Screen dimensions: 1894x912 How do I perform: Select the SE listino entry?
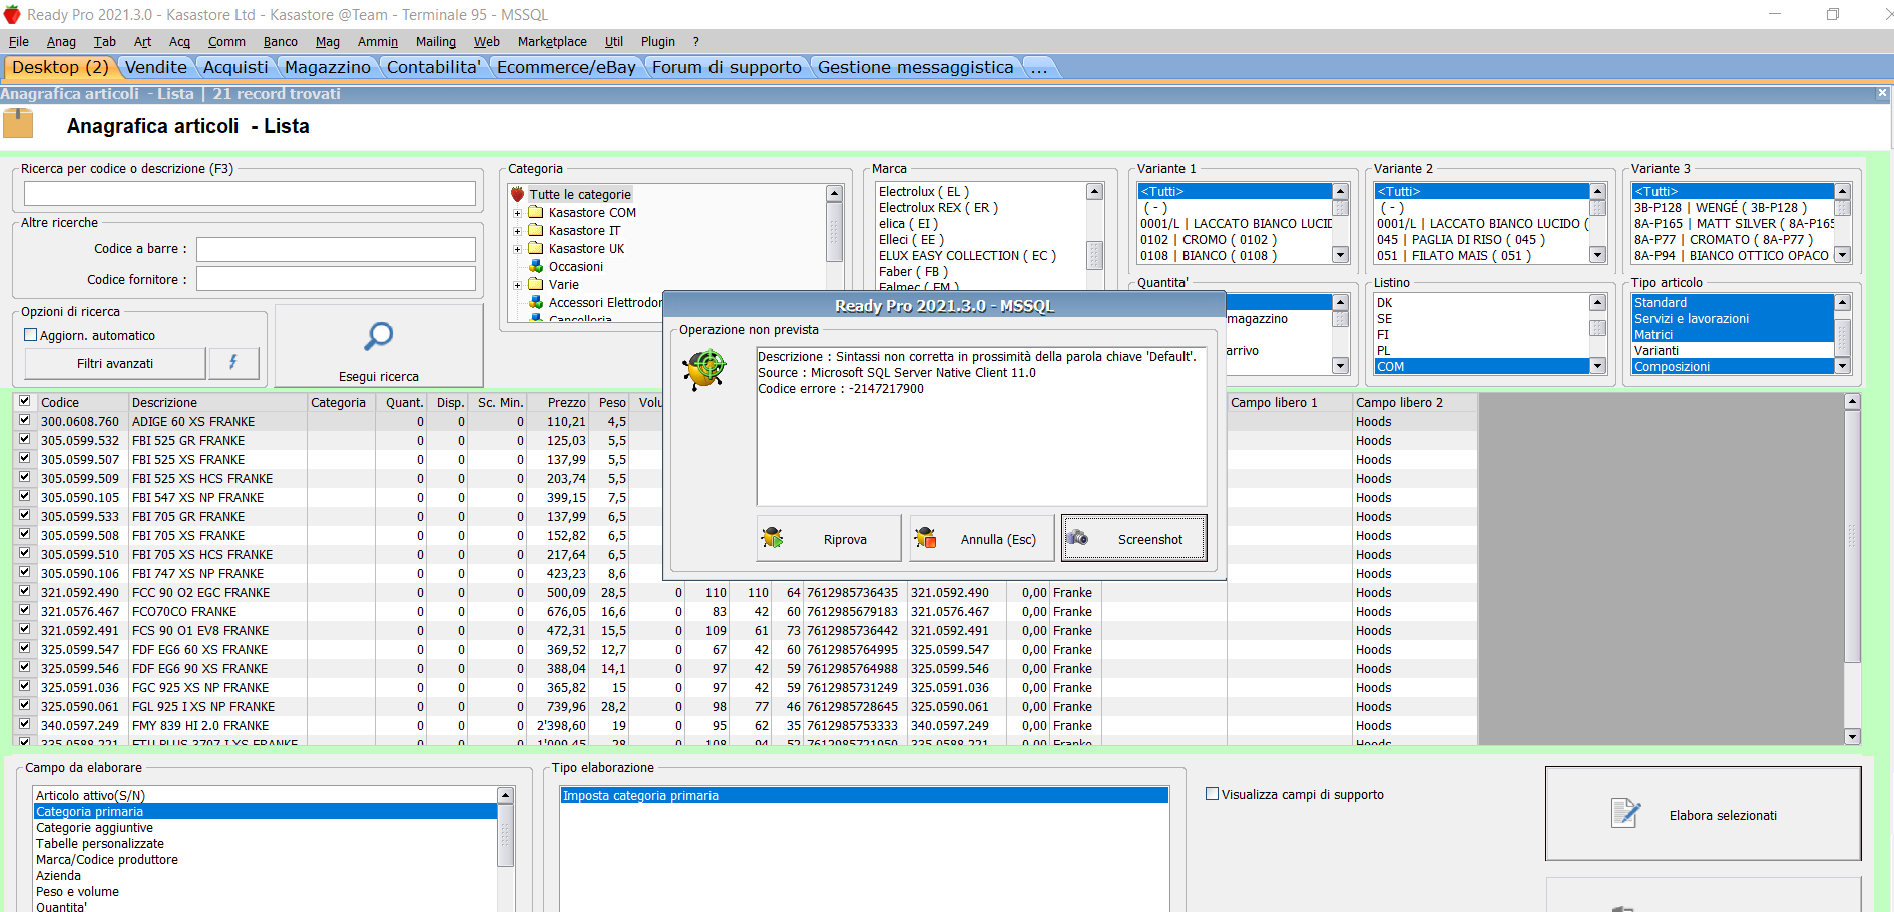coord(1384,318)
